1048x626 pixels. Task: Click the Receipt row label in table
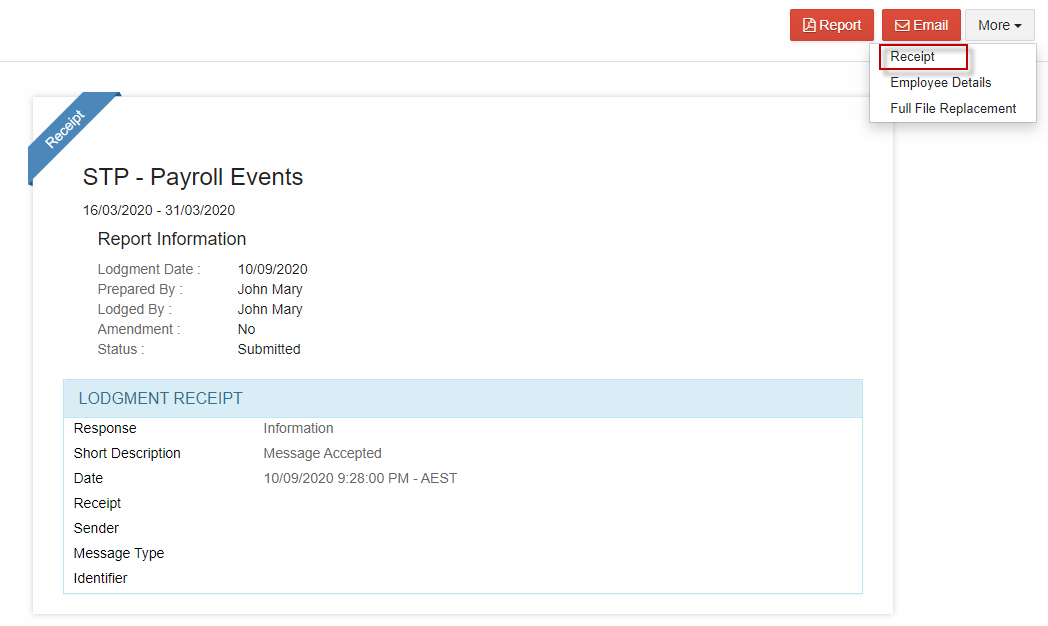coord(97,503)
